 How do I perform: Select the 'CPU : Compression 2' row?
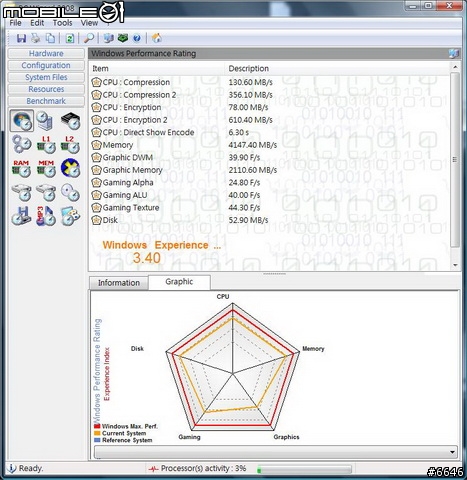(270, 95)
